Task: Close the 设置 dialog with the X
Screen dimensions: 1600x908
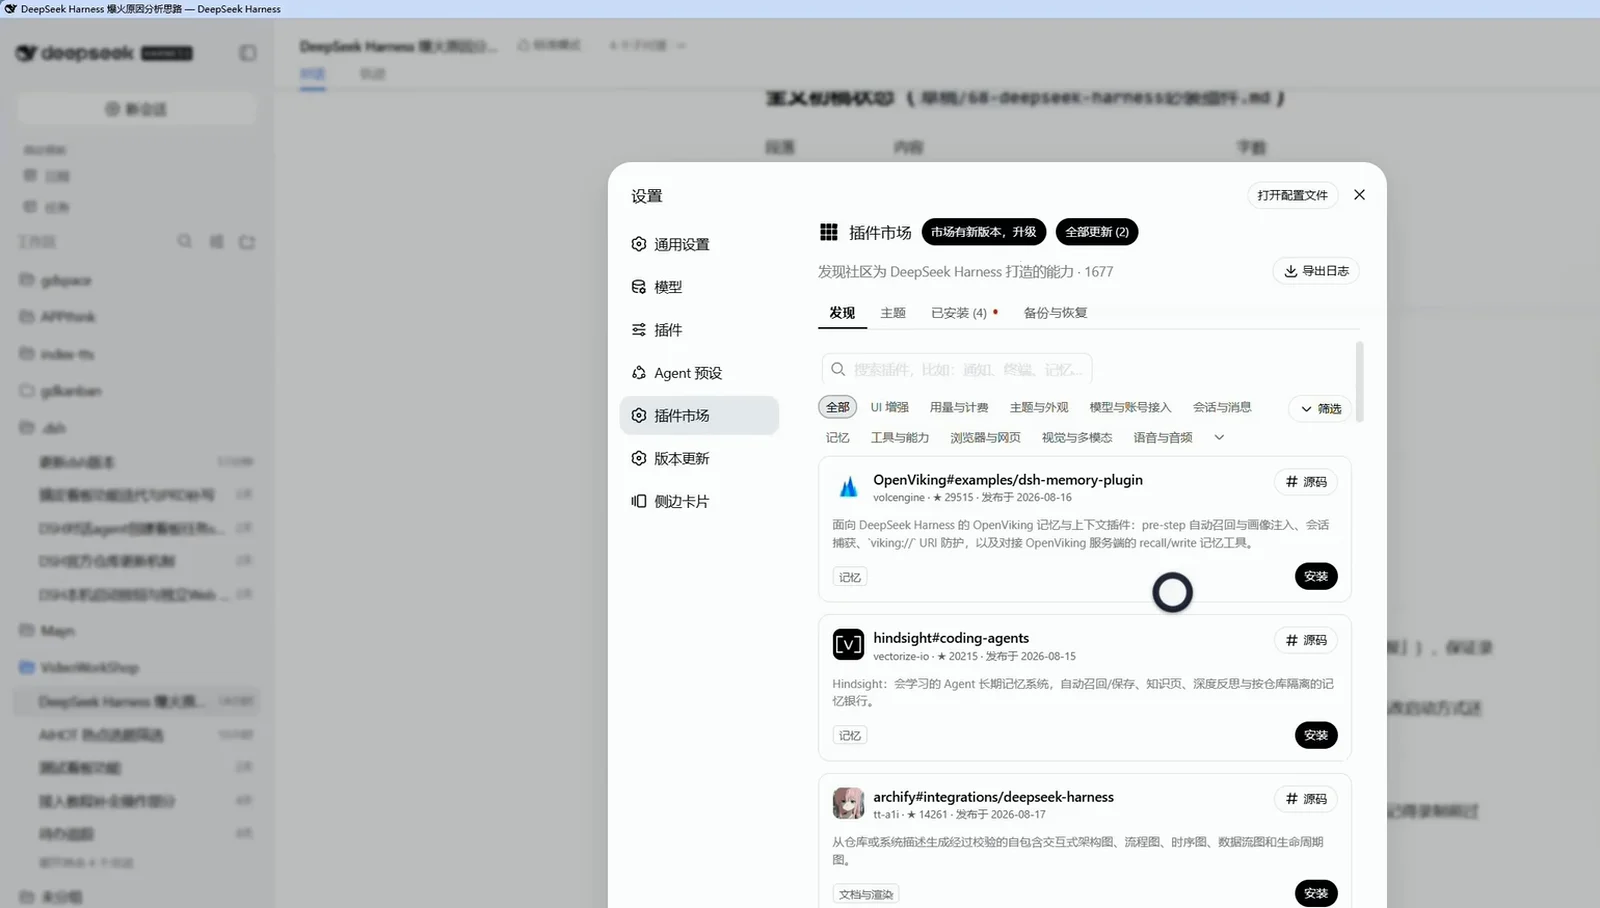Action: click(1359, 195)
